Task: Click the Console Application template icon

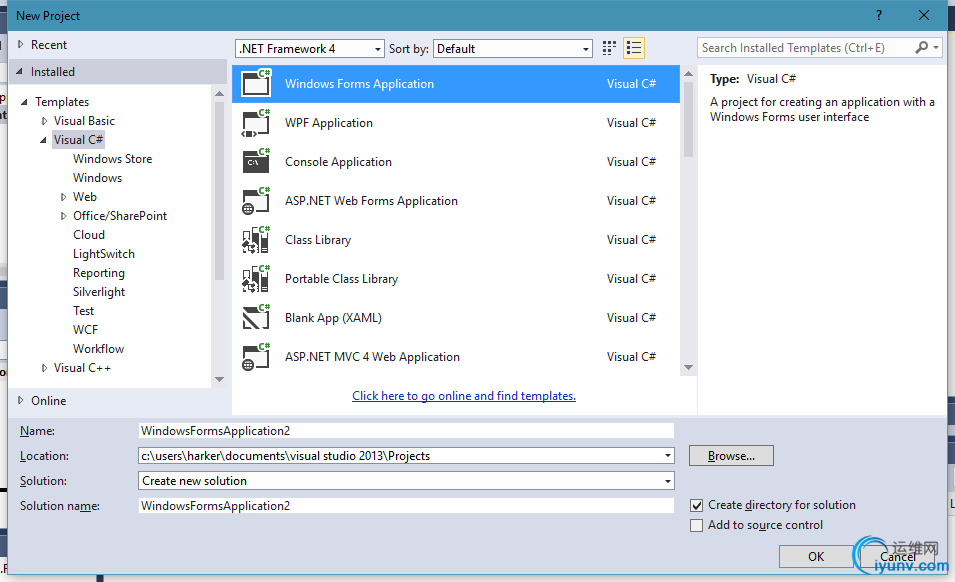Action: [x=256, y=161]
